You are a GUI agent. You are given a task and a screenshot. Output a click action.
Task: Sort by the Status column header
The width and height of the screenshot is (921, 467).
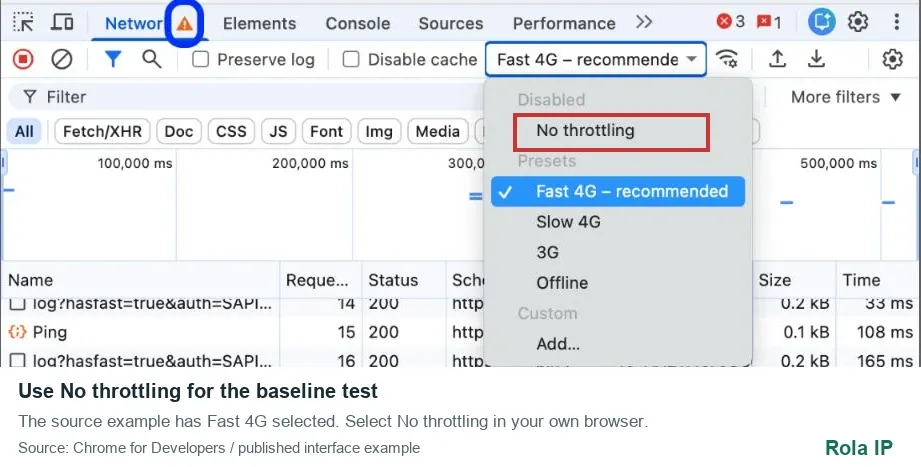404,280
